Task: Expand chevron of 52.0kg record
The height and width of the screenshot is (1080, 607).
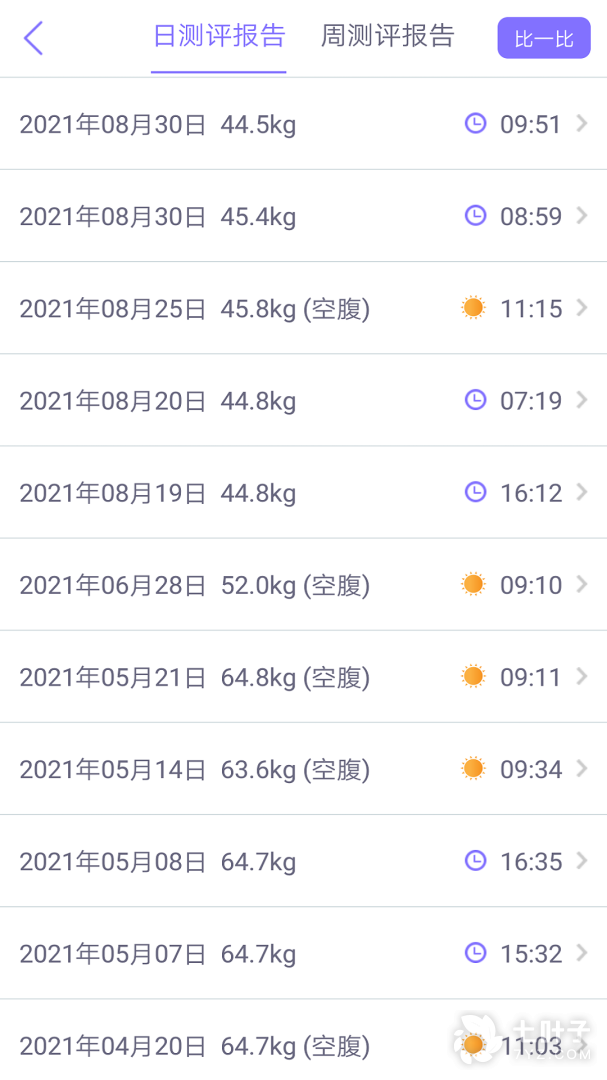Action: coord(582,584)
